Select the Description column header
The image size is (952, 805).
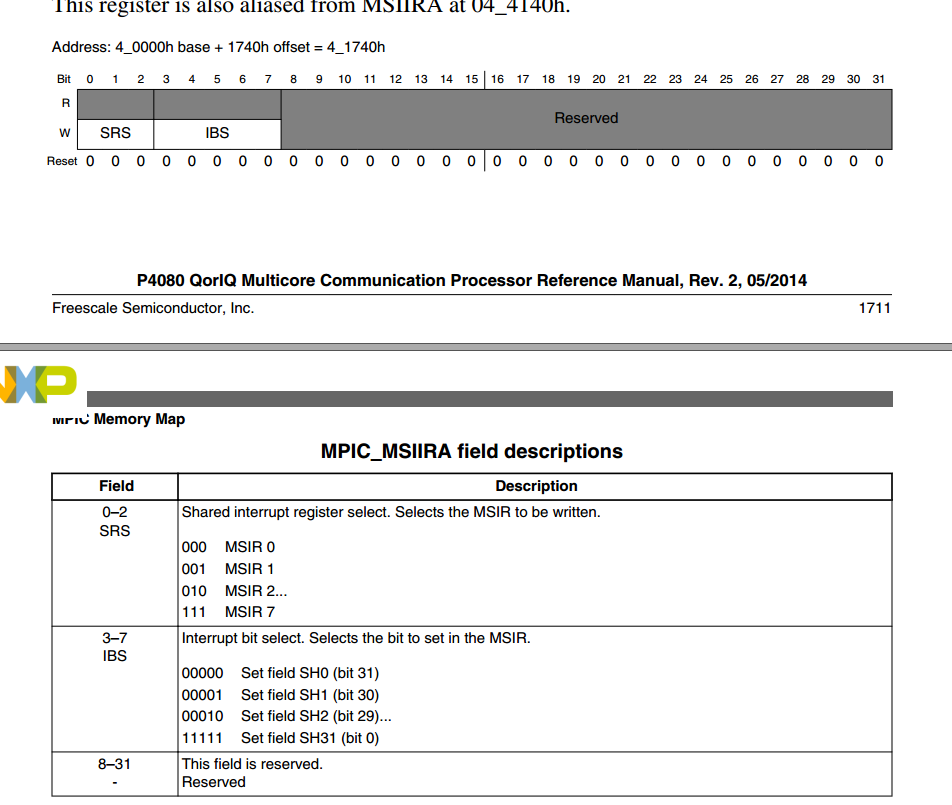pos(536,486)
